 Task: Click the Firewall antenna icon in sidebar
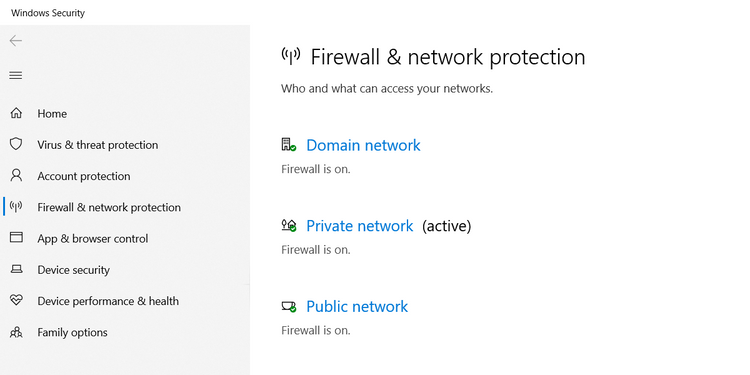coord(16,207)
